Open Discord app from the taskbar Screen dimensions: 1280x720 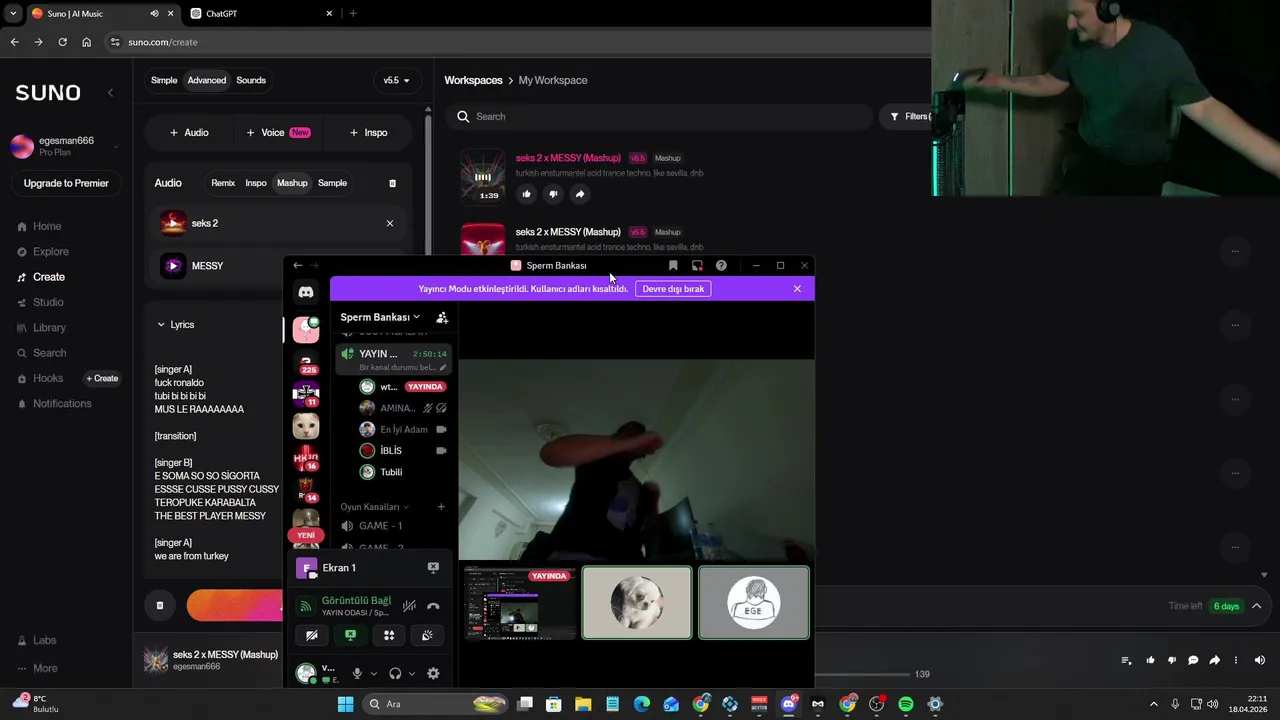point(789,704)
